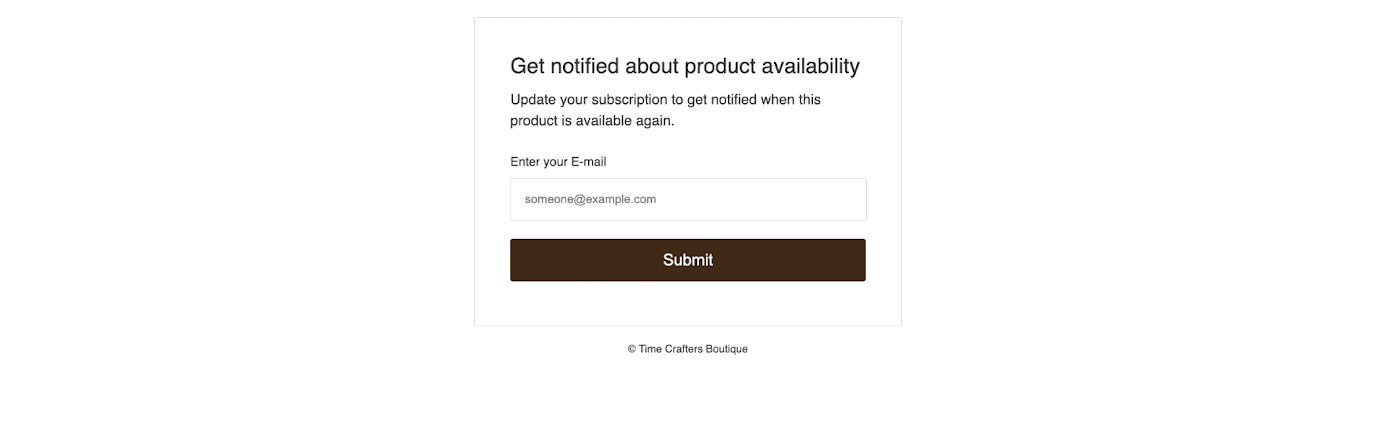Send the form using the Submit button
Viewport: 1374px width, 421px height.
[687, 260]
